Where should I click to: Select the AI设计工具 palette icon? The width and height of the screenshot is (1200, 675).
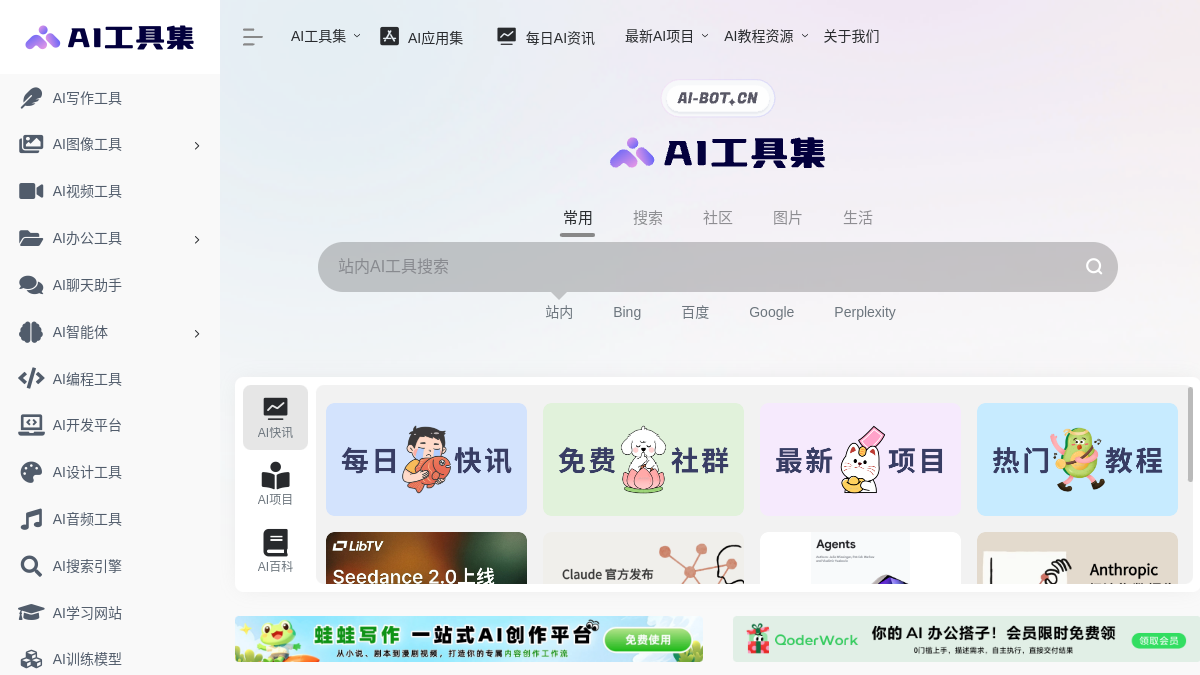tap(31, 472)
